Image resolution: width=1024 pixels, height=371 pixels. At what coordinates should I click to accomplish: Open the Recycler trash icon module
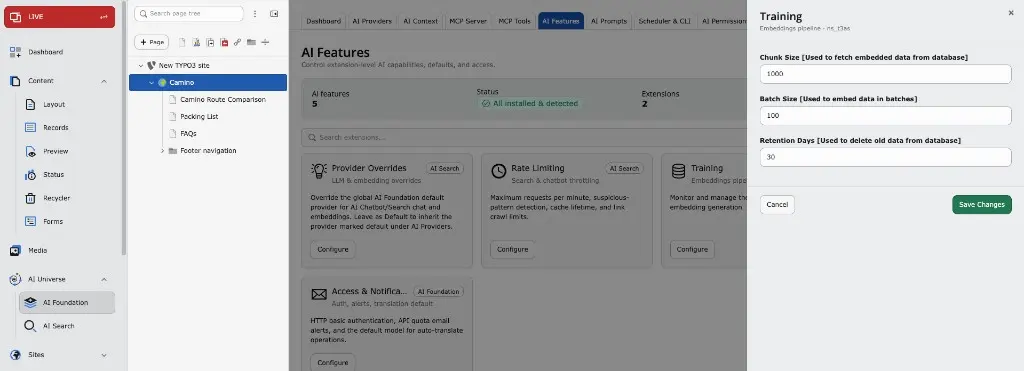click(30, 198)
